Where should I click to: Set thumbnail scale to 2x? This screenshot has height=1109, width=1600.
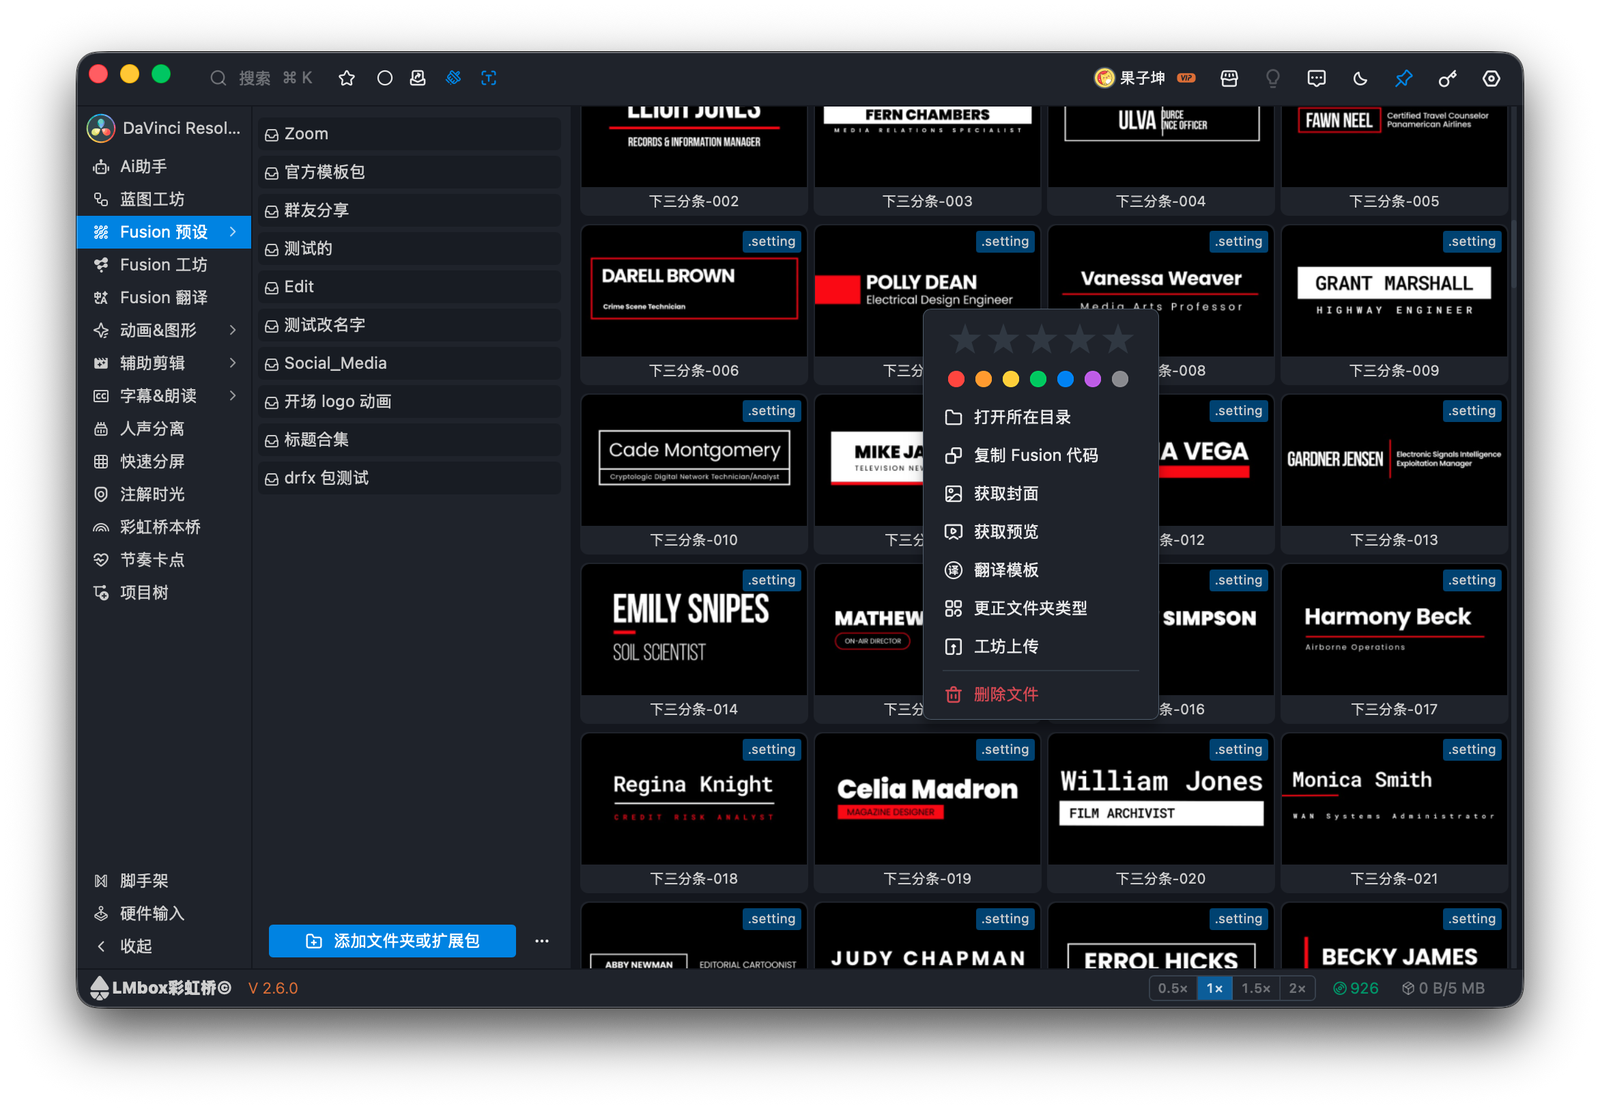[x=1297, y=988]
